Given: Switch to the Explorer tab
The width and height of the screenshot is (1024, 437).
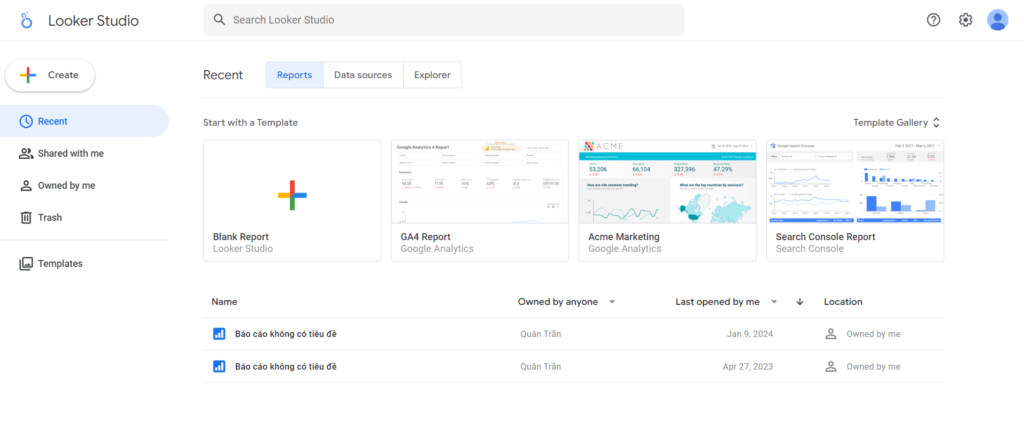Looking at the screenshot, I should [432, 75].
